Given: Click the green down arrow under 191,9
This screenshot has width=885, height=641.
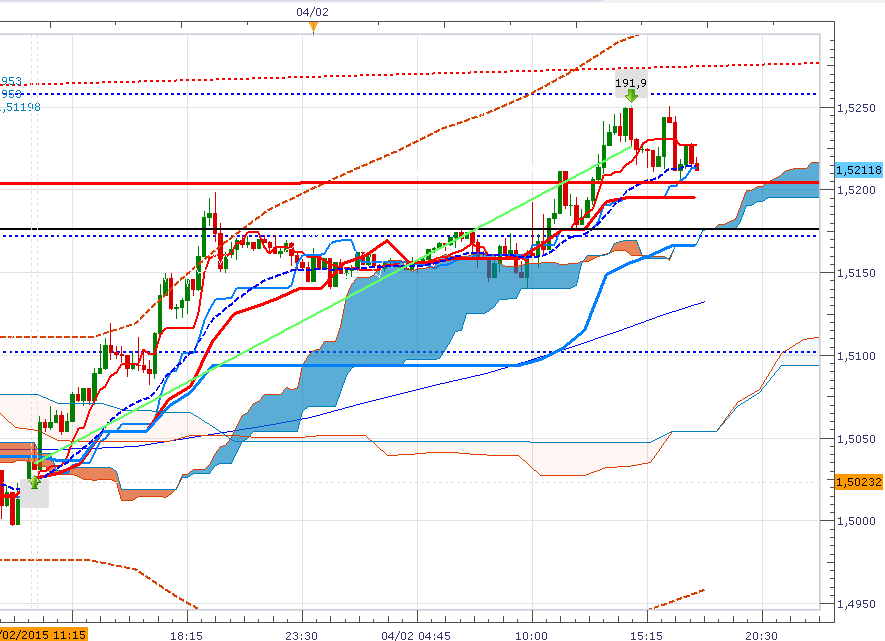Looking at the screenshot, I should coord(631,96).
